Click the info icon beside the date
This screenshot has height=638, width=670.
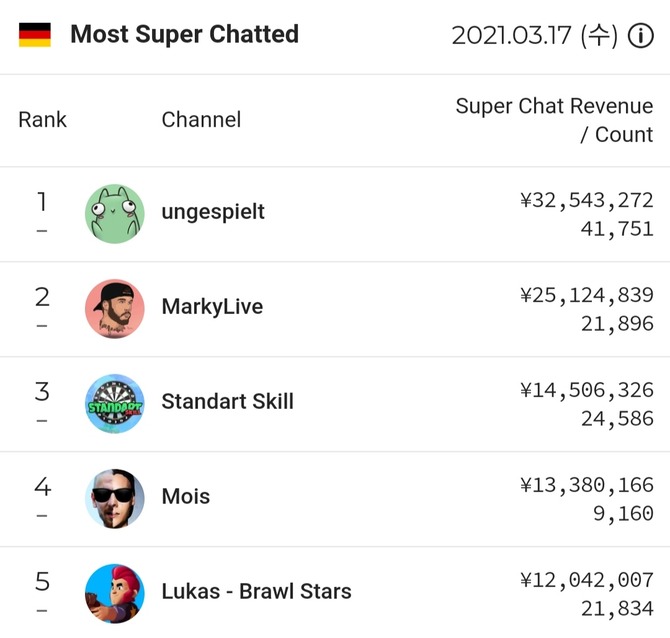click(x=640, y=35)
